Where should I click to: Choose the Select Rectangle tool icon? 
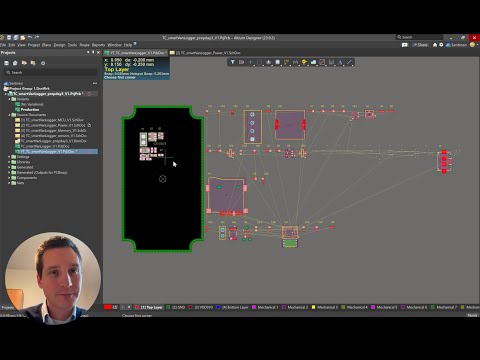click(x=259, y=62)
